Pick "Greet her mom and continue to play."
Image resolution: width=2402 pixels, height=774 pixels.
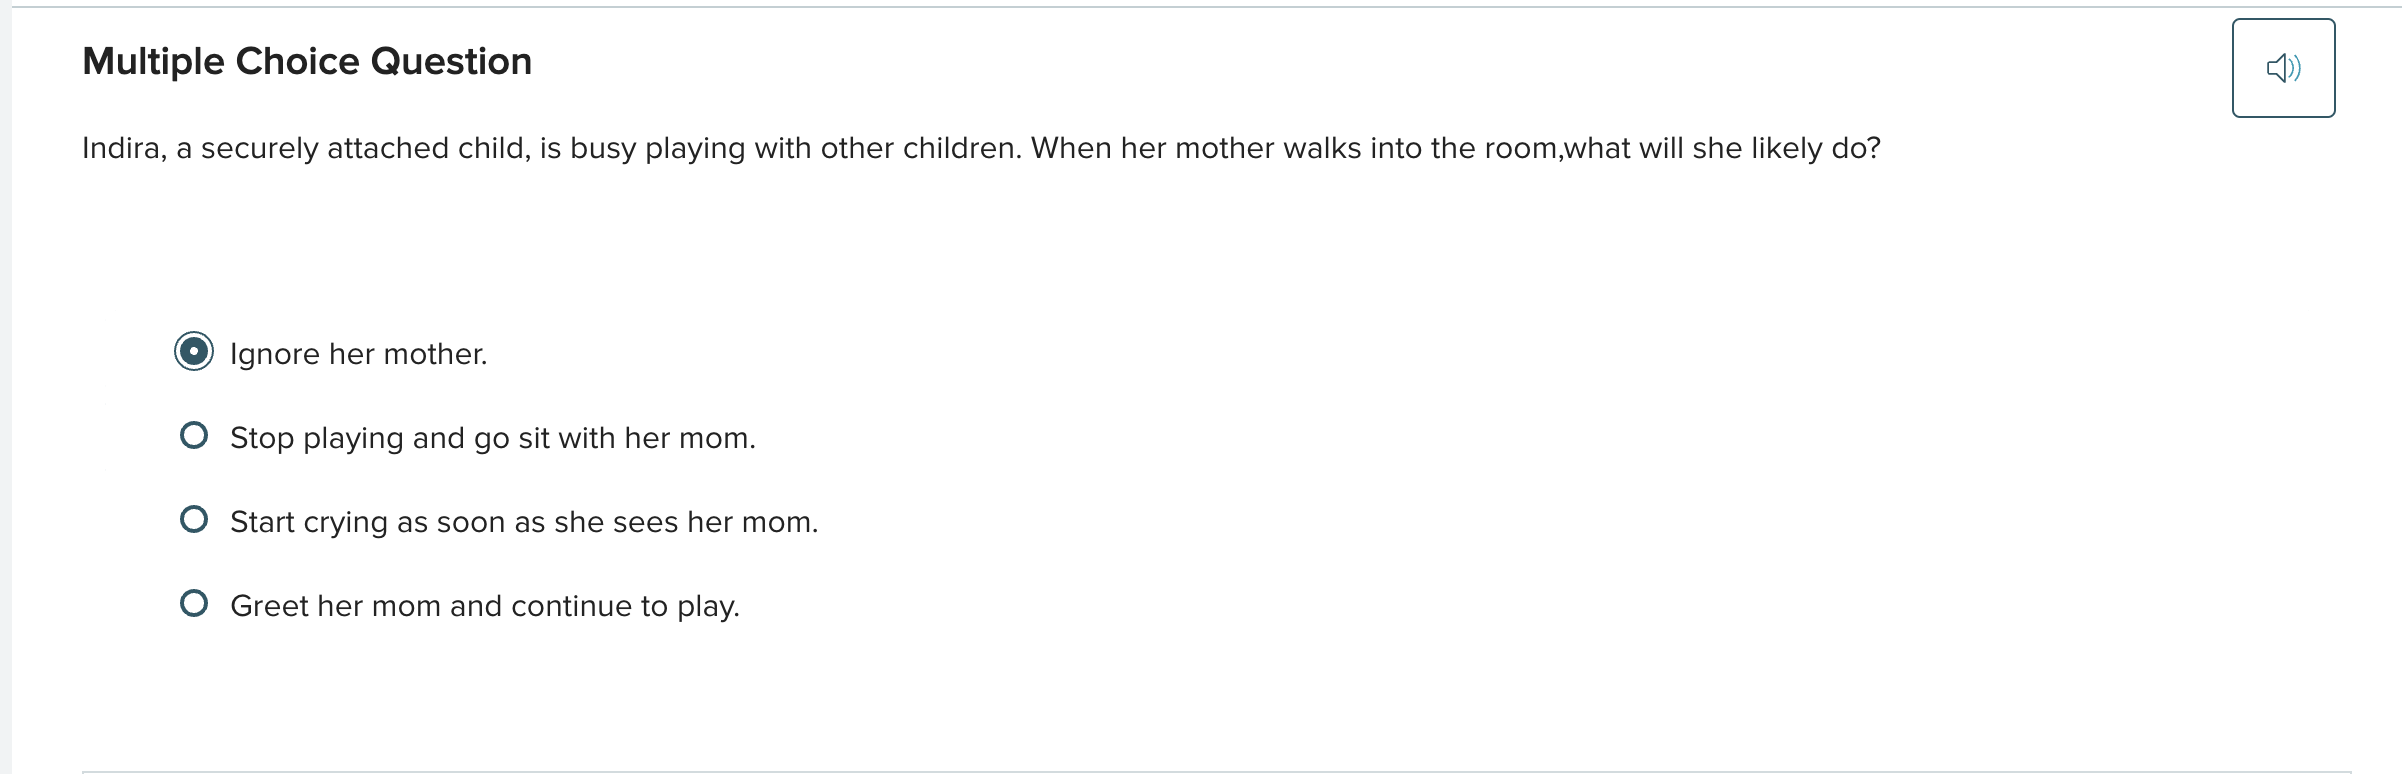point(194,603)
